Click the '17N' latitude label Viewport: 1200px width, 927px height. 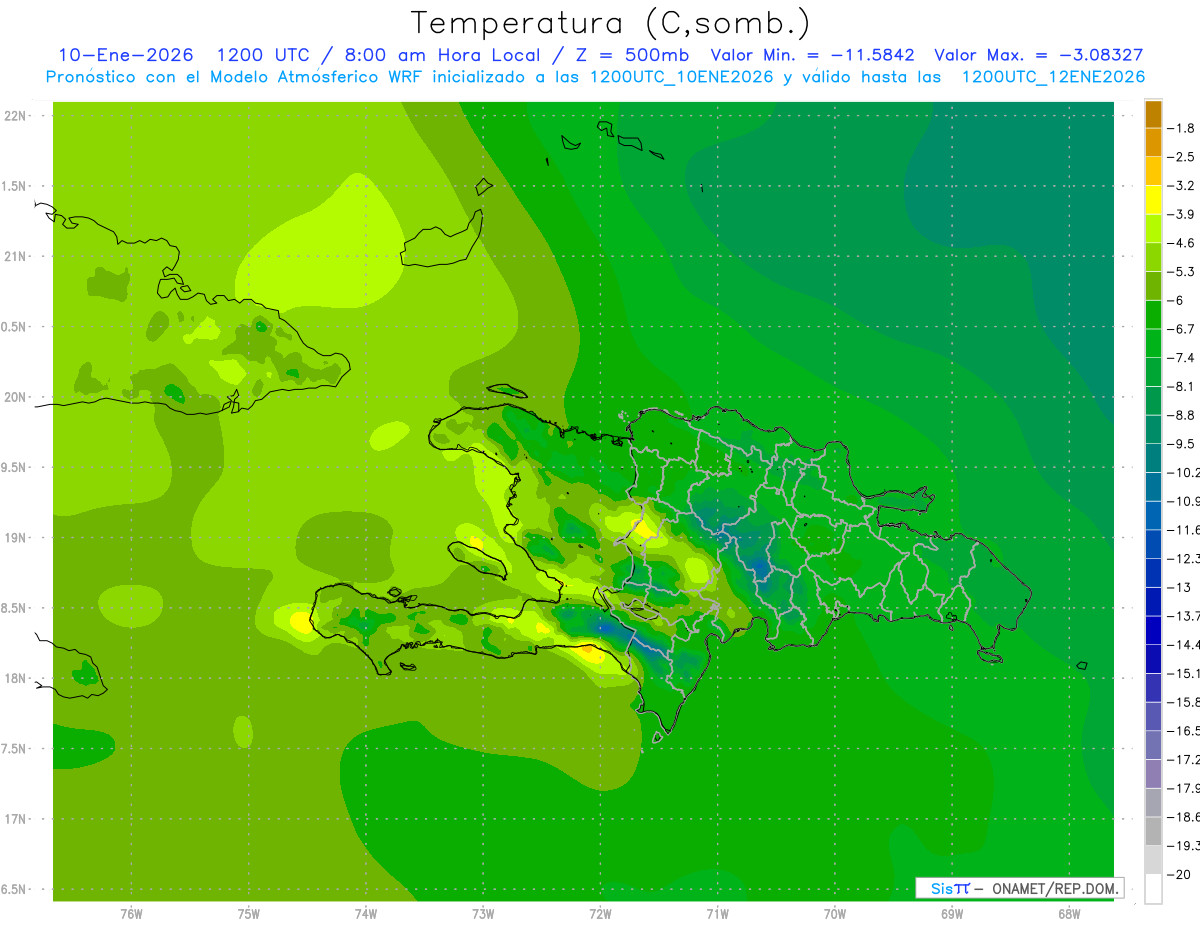(x=15, y=820)
